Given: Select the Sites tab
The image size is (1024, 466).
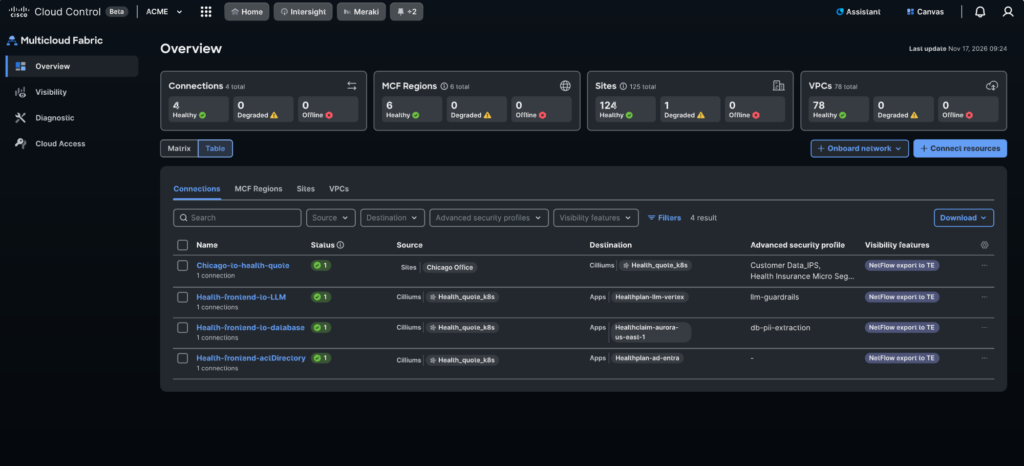Looking at the screenshot, I should pos(306,189).
